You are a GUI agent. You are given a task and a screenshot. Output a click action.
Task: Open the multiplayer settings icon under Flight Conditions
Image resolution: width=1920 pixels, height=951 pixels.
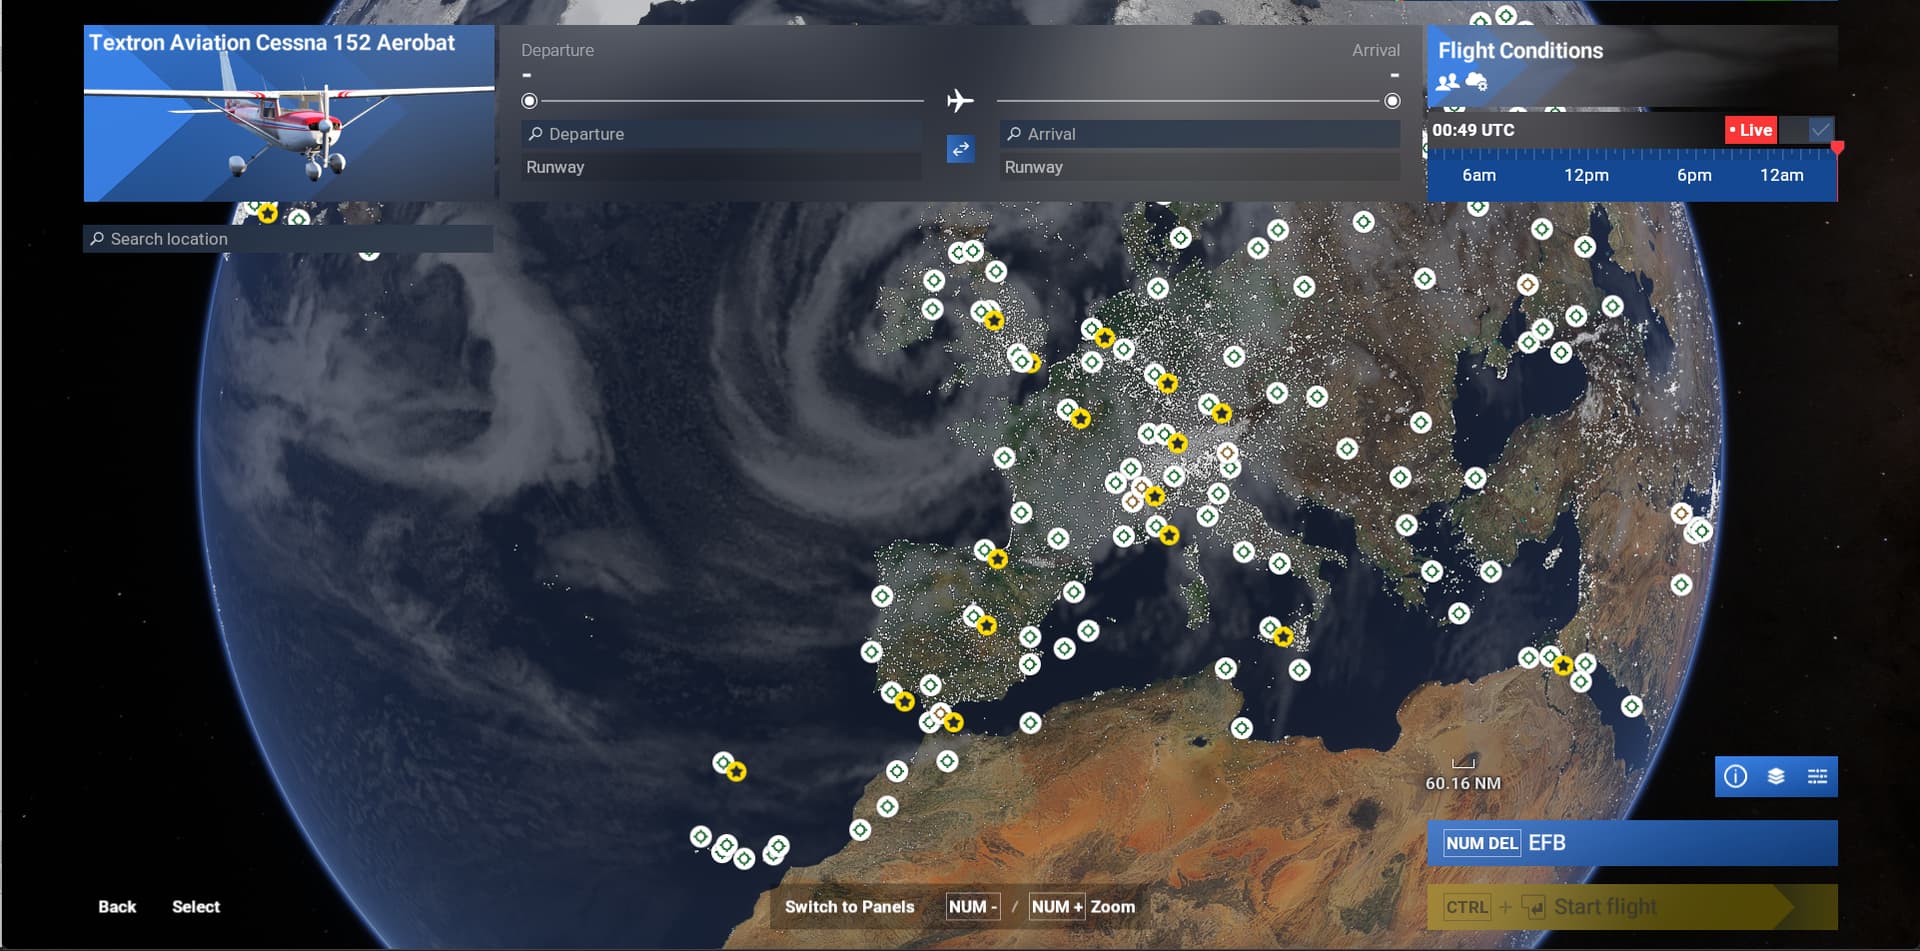1447,83
